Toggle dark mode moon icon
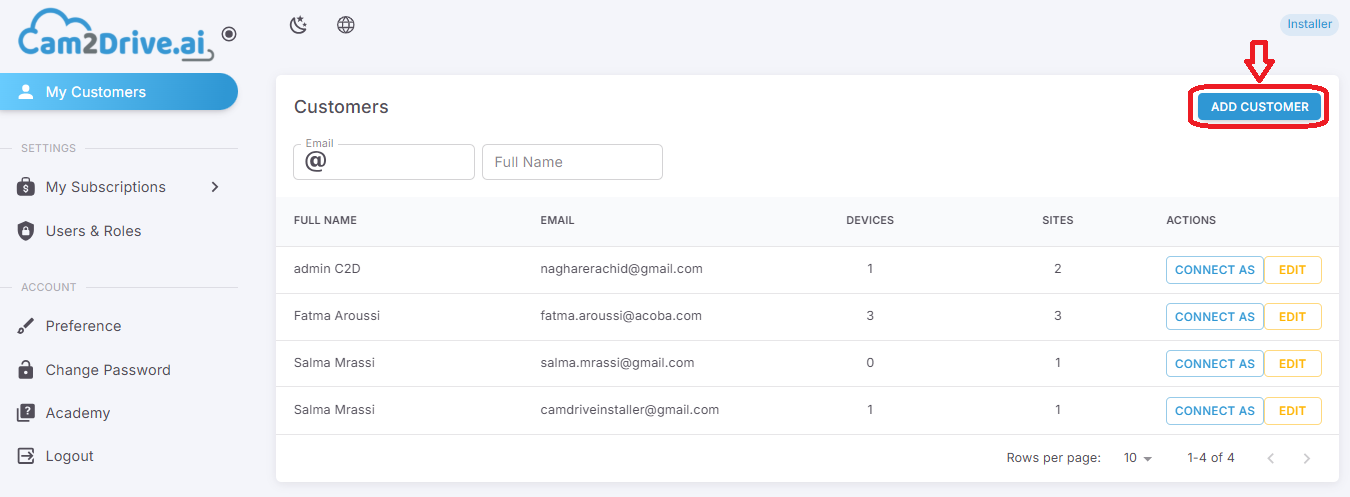This screenshot has width=1350, height=497. tap(298, 25)
